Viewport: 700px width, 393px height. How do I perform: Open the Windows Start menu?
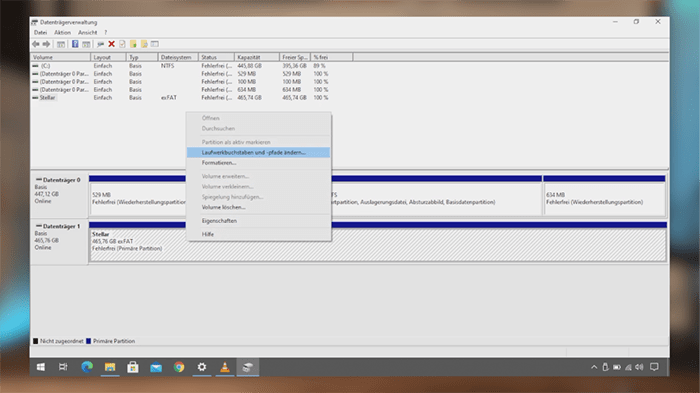click(41, 367)
